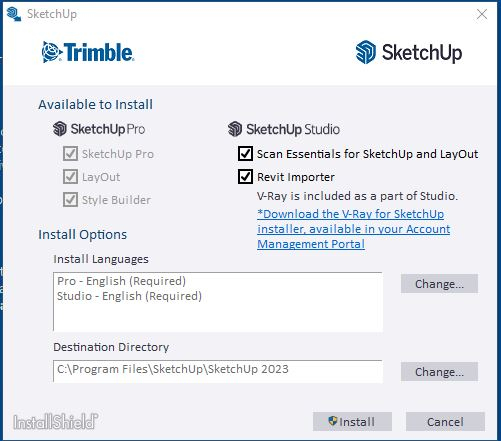The width and height of the screenshot is (501, 441).
Task: Click the greyed Style Builder checkbox
Action: [70, 200]
